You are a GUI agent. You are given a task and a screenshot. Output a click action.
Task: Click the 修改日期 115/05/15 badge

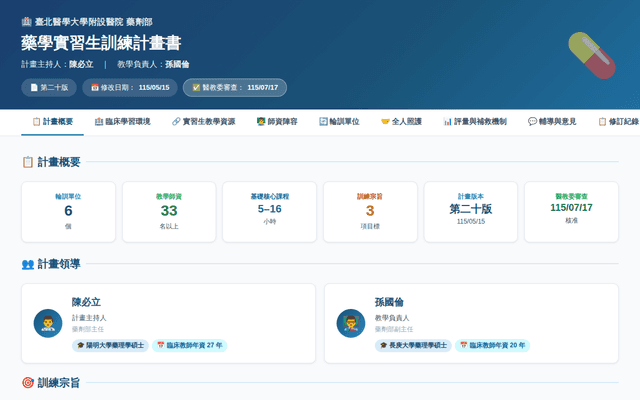130,87
